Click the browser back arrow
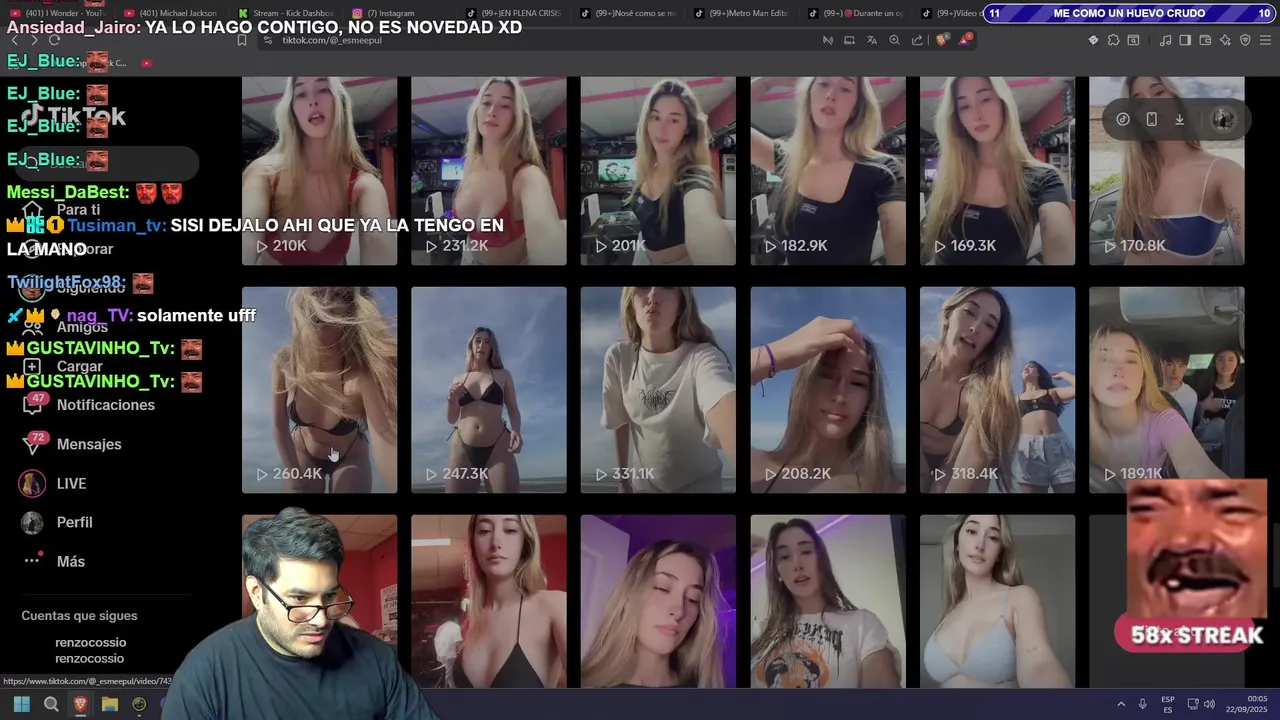The width and height of the screenshot is (1280, 720). point(14,40)
